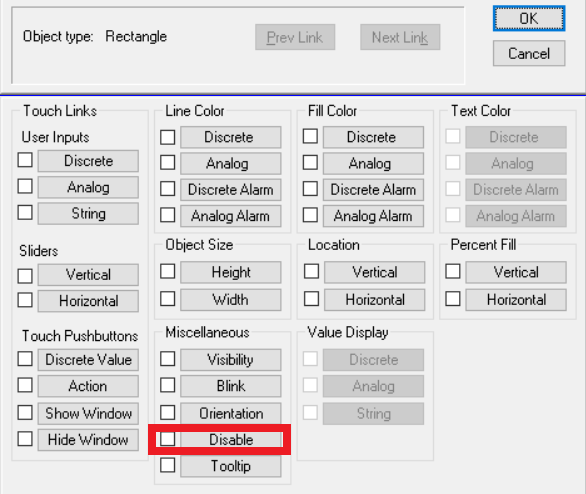Check the Orientation checkbox
The image size is (586, 494).
click(x=167, y=413)
